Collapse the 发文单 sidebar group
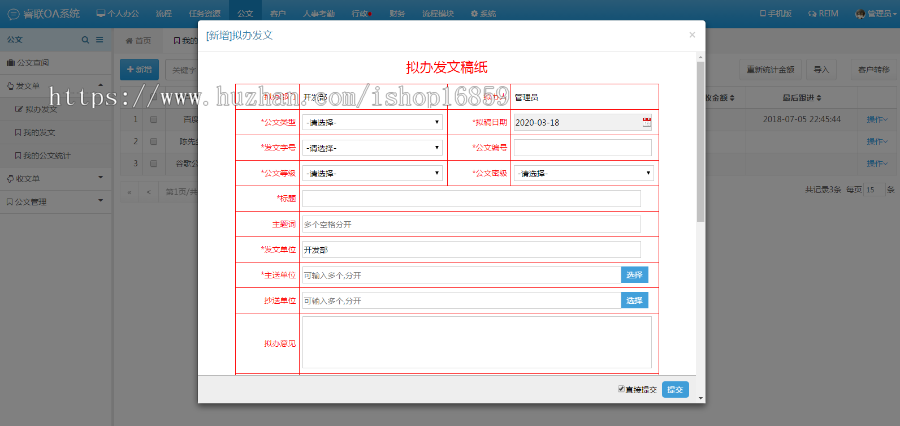This screenshot has width=900, height=426. click(x=56, y=86)
